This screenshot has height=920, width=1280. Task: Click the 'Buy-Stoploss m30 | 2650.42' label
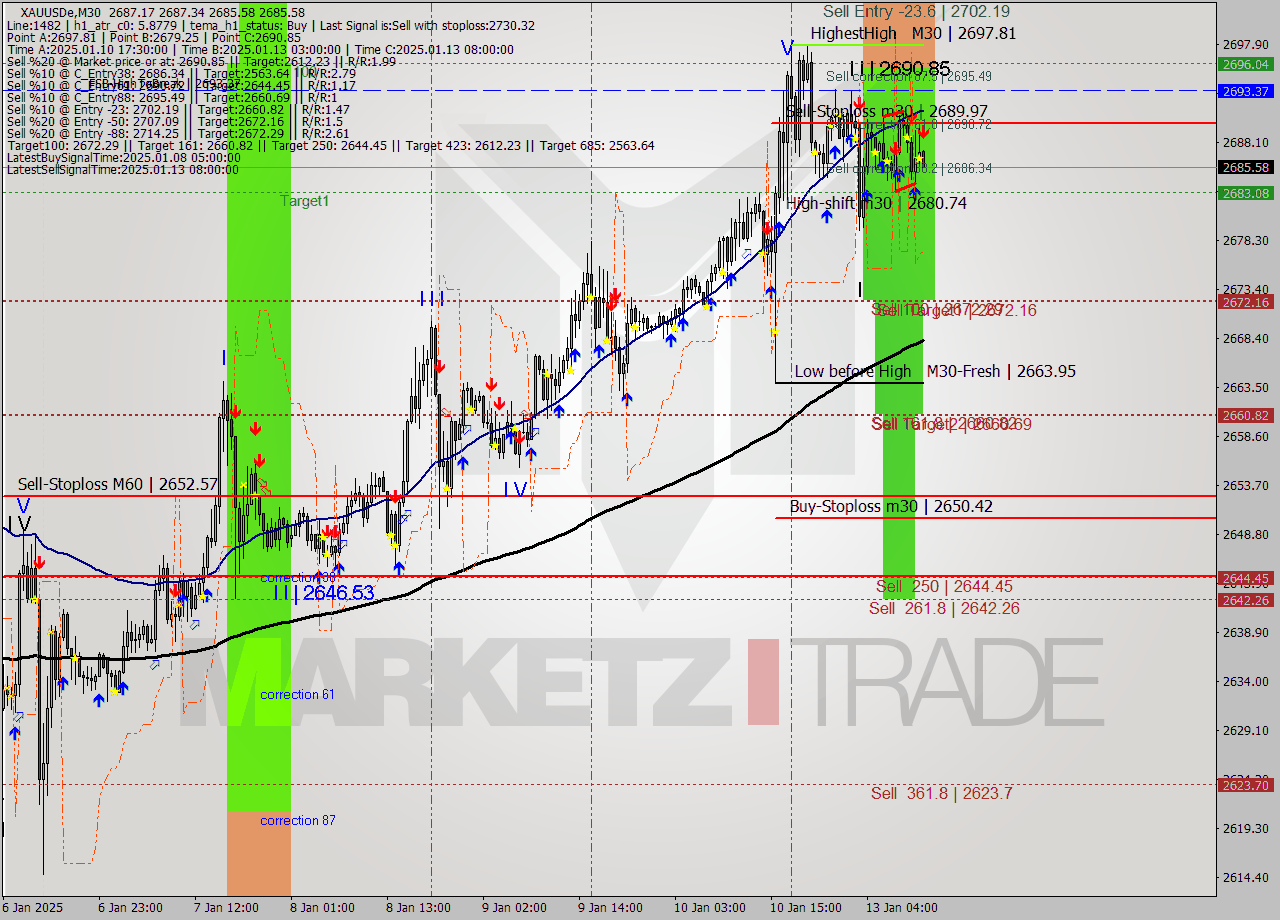coord(891,506)
